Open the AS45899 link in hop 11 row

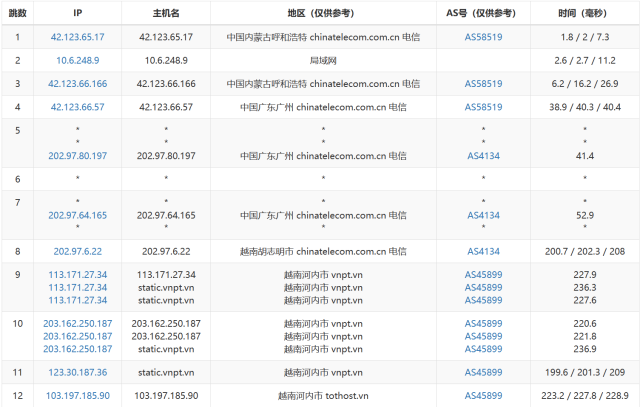[x=483, y=372]
